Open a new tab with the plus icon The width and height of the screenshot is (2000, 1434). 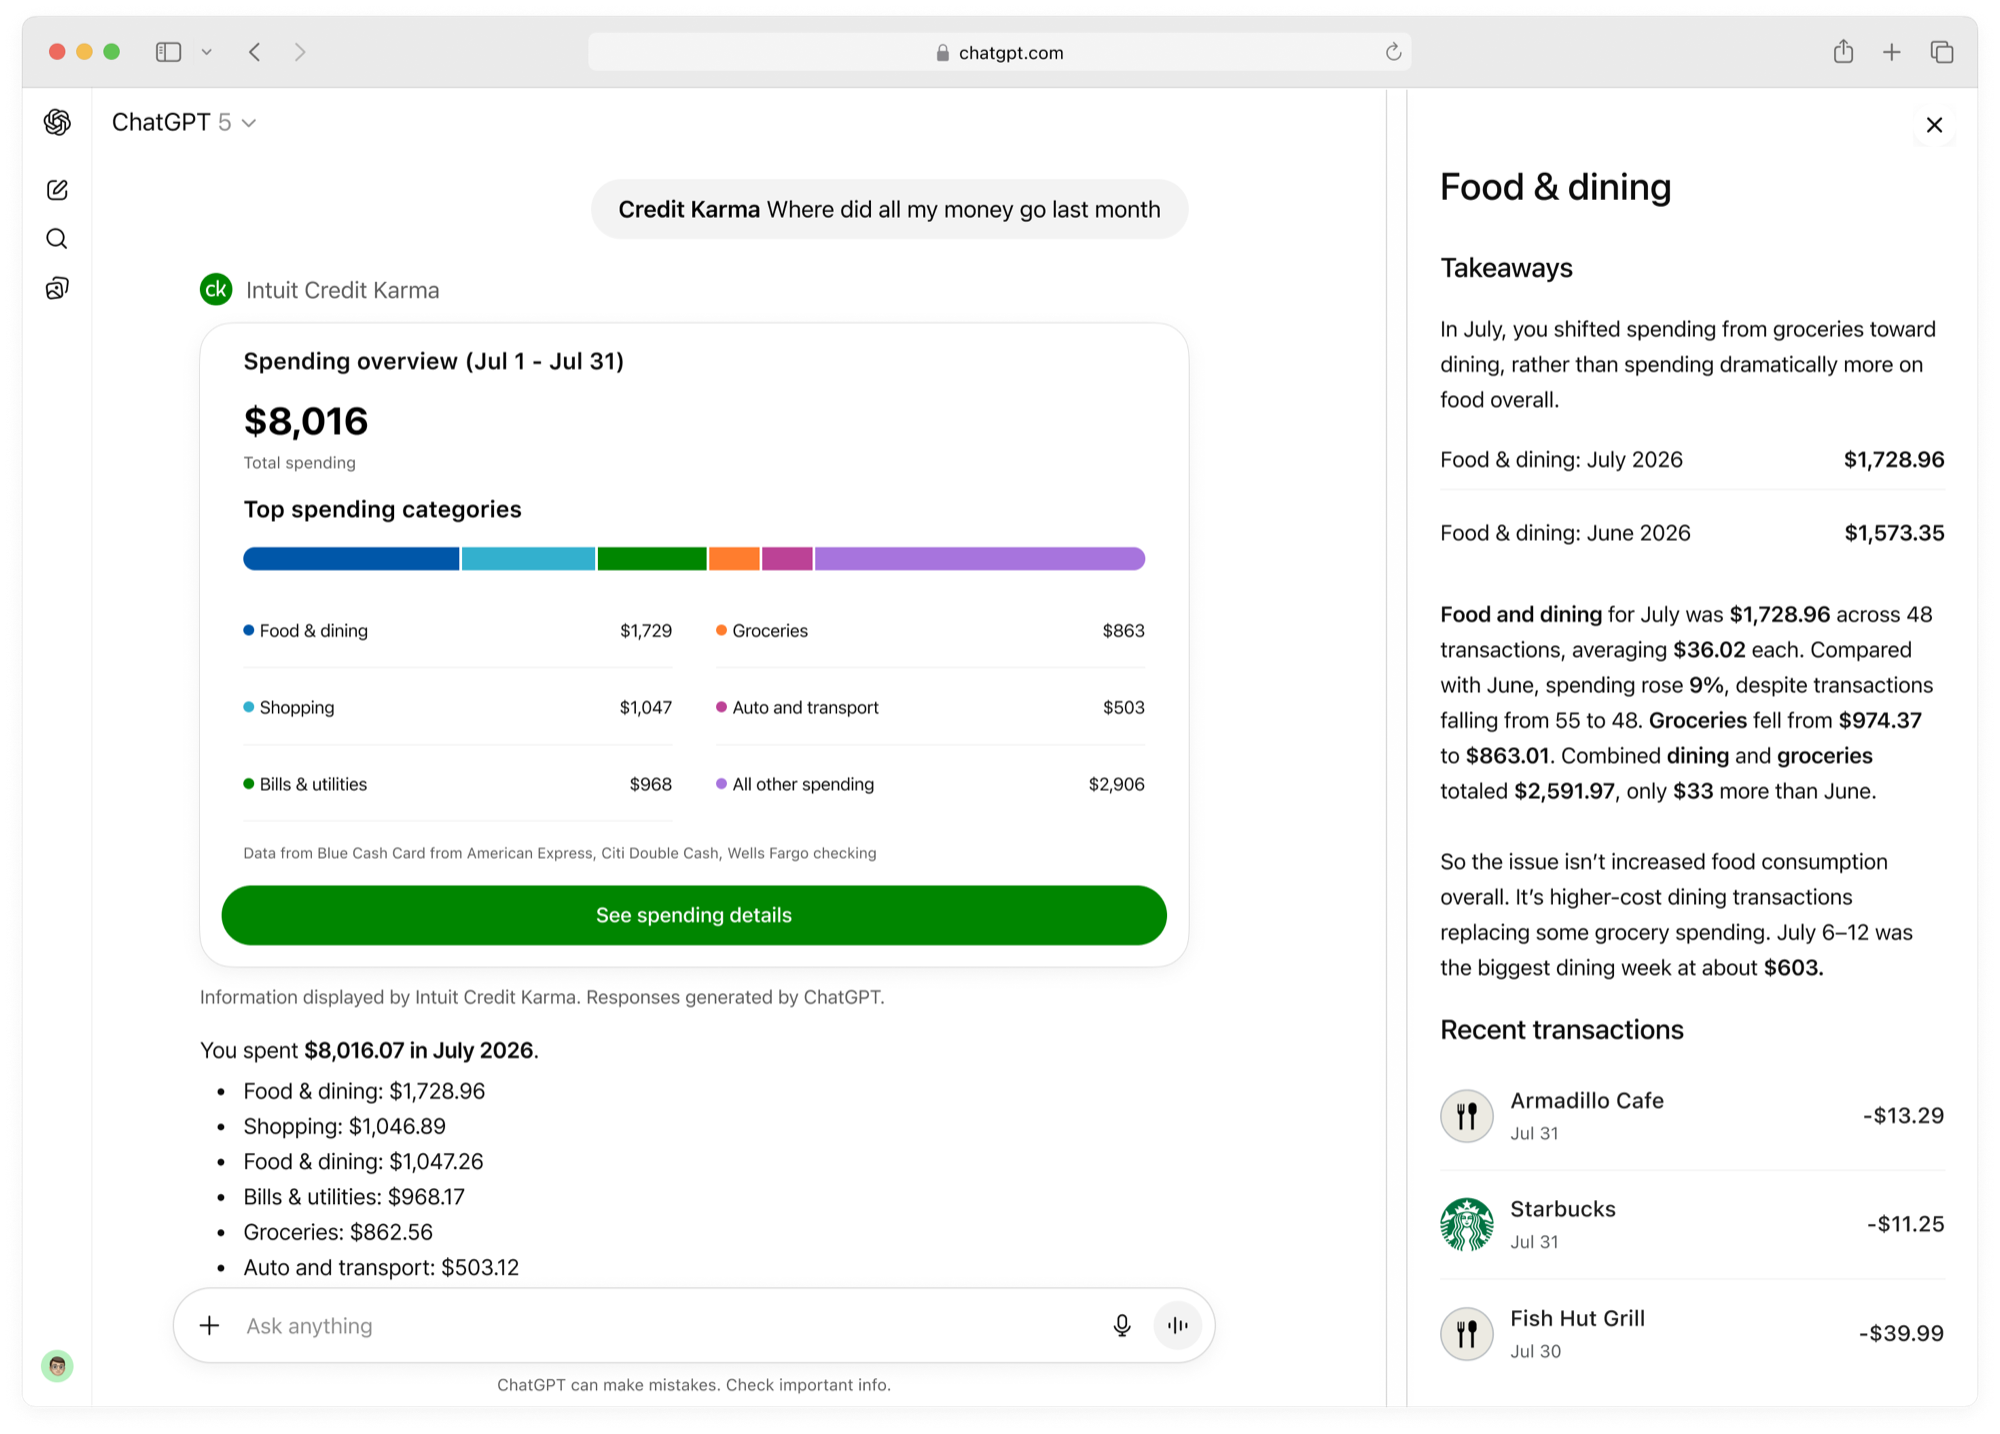[1891, 52]
